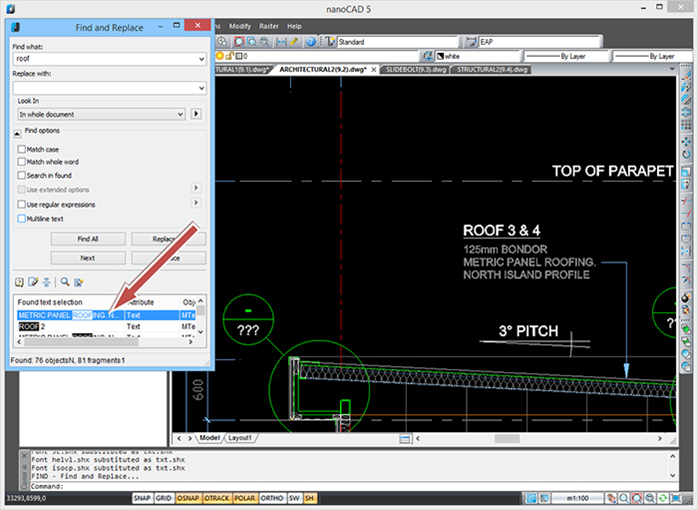Enable the Match case checkbox
698x510 pixels.
(x=22, y=149)
